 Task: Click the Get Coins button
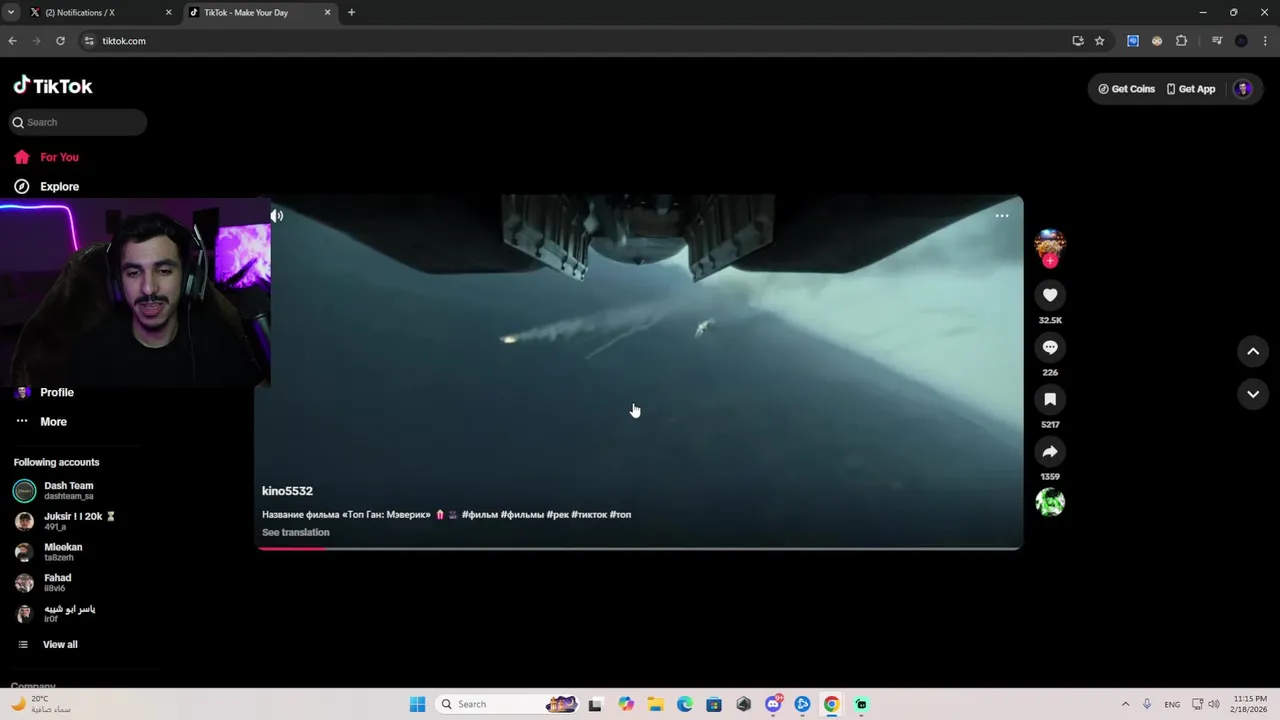(x=1126, y=89)
